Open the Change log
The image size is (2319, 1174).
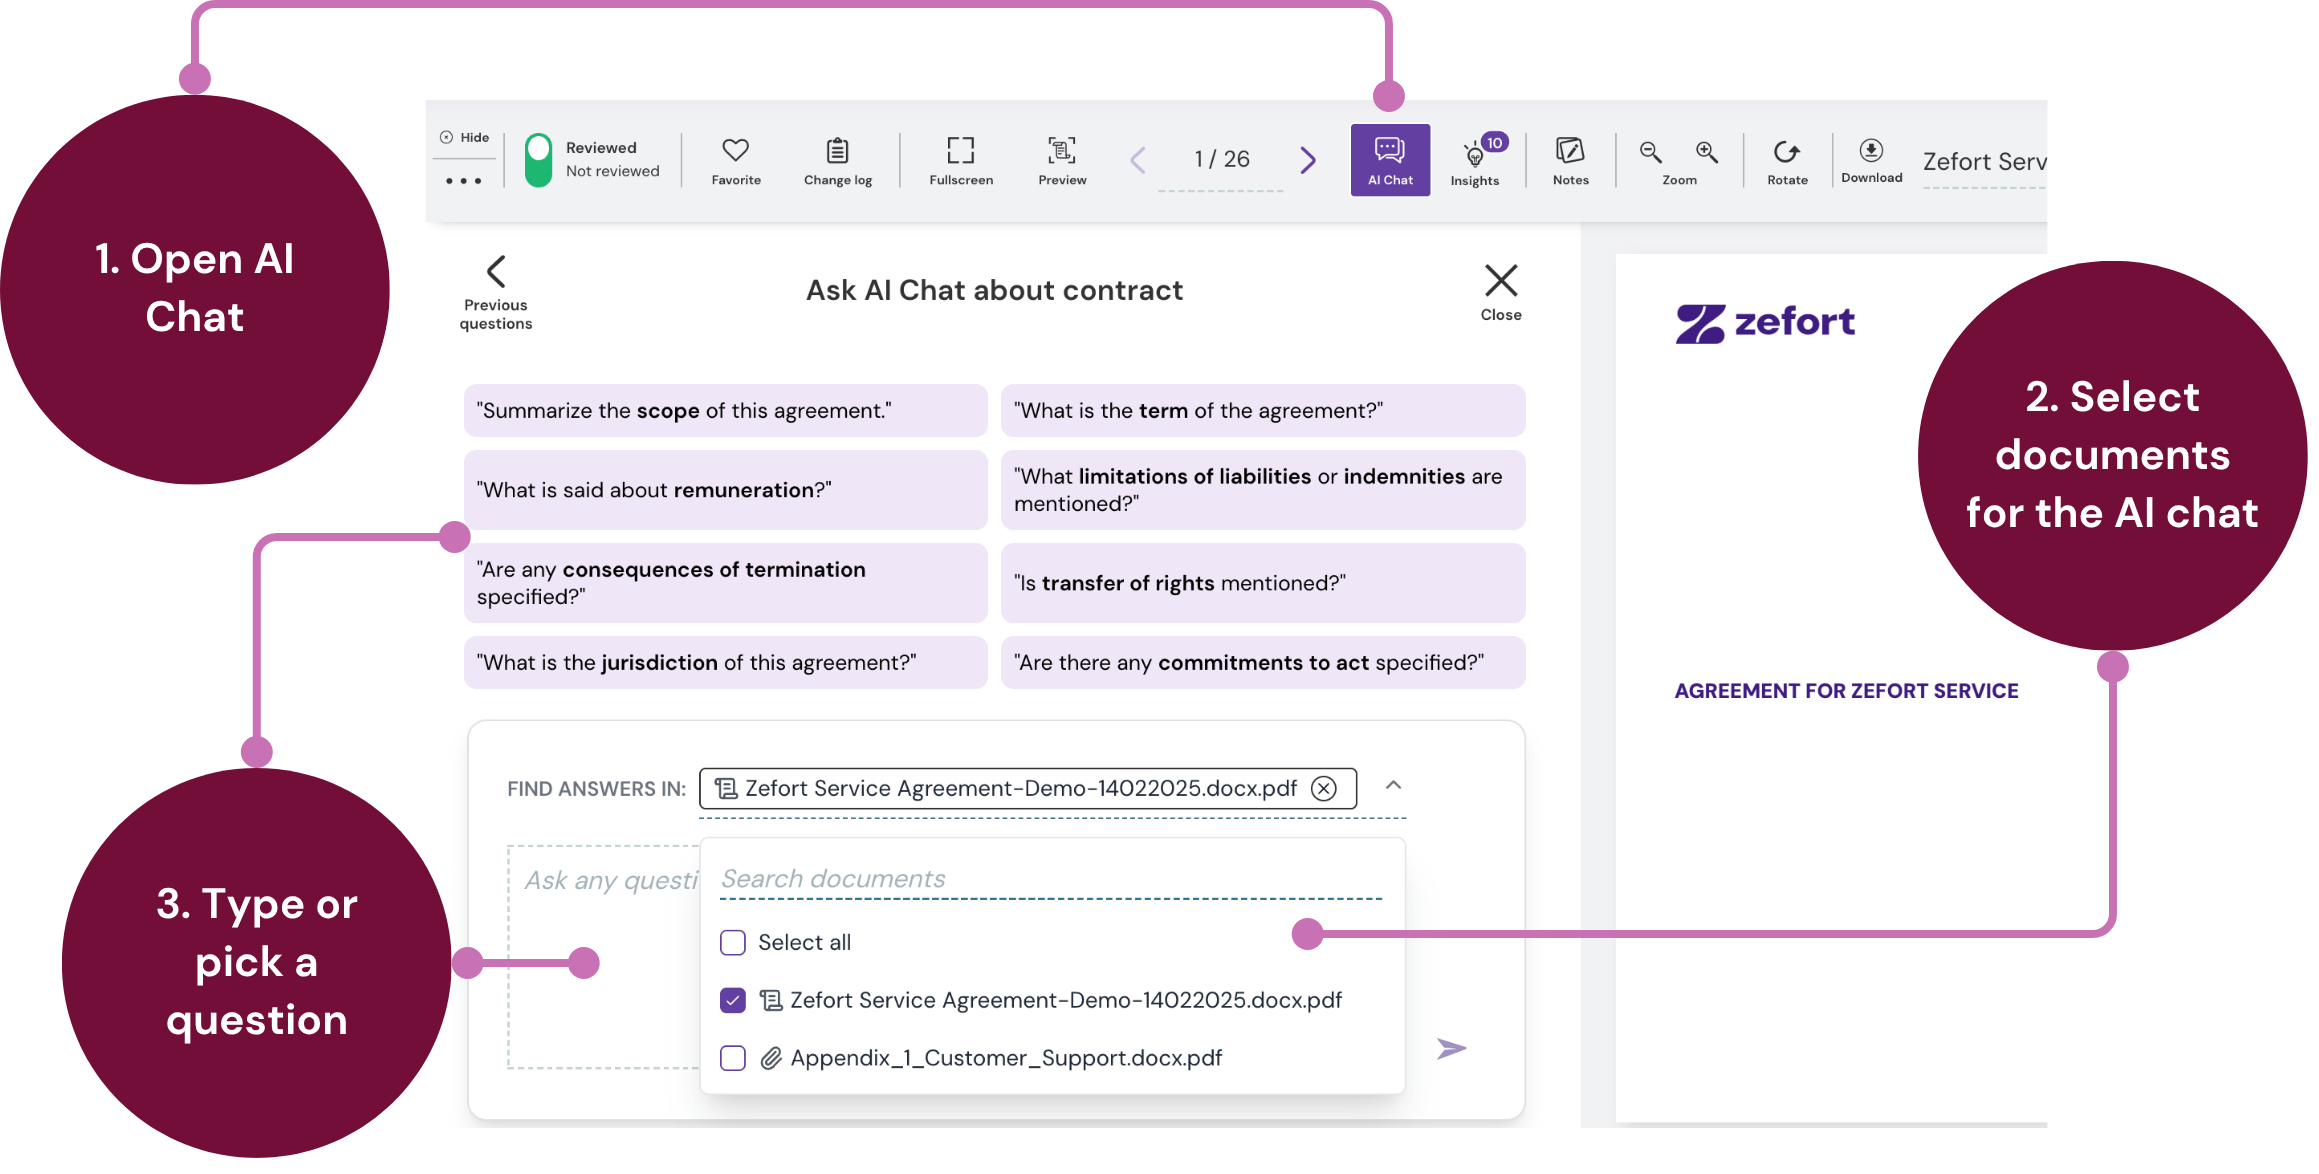point(838,161)
